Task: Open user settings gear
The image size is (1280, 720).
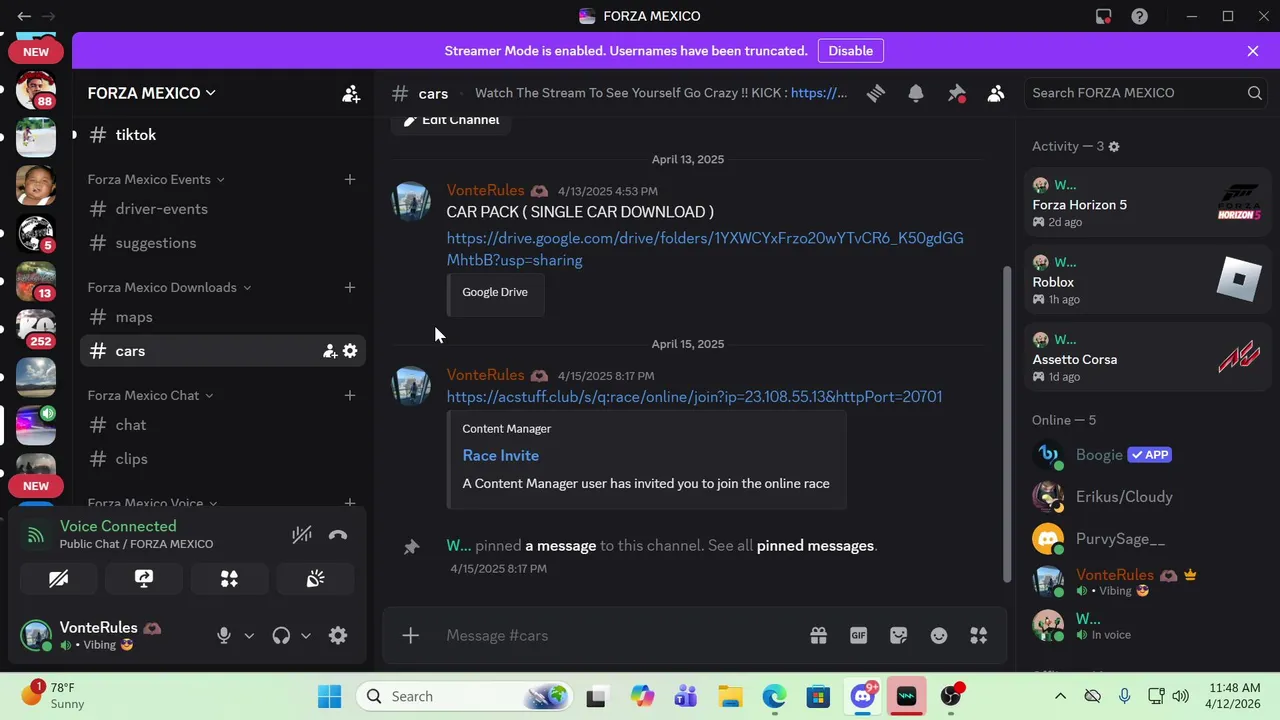Action: [338, 635]
